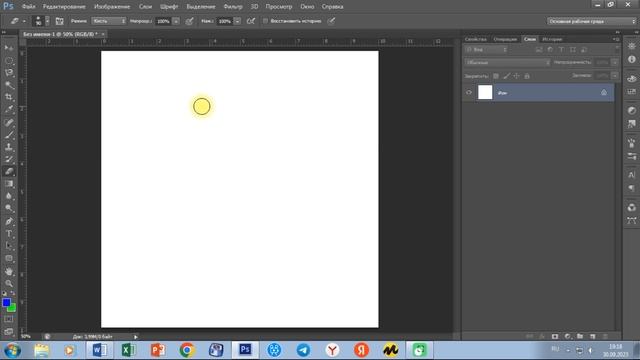
Task: Click the foreground blue color swatch
Action: point(6,302)
